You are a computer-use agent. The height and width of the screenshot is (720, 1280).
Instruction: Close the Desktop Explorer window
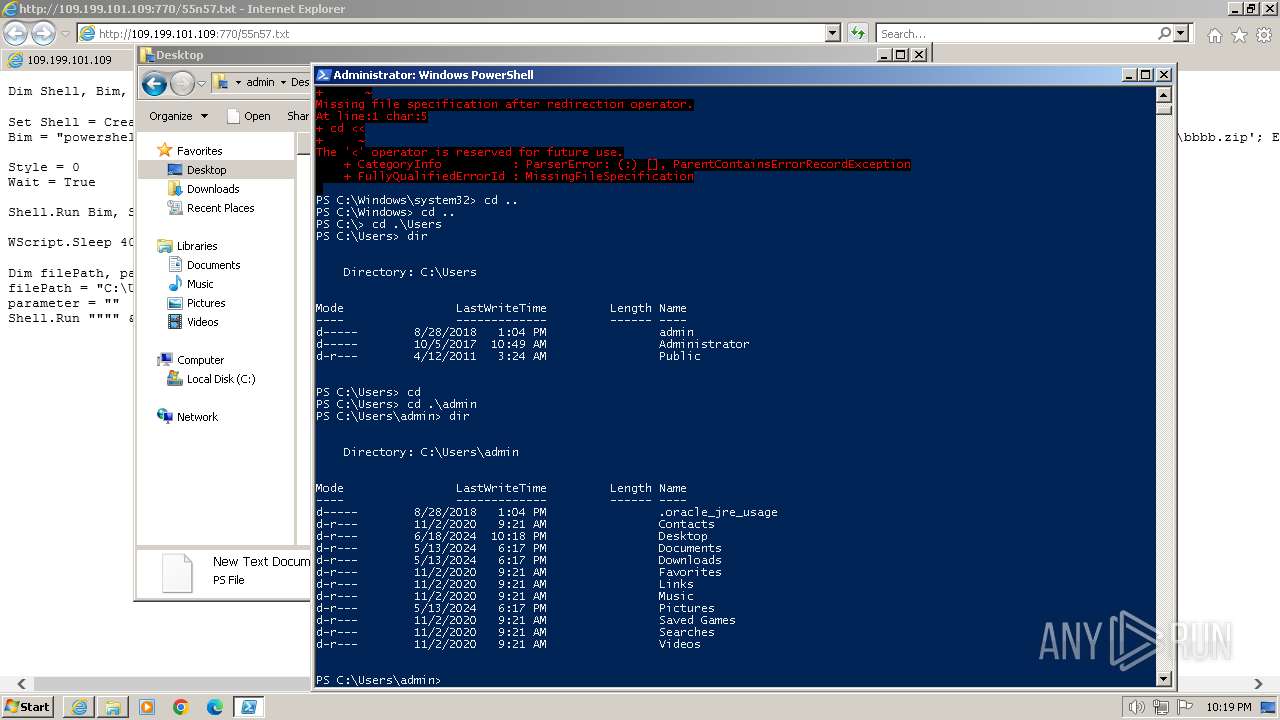click(x=919, y=55)
